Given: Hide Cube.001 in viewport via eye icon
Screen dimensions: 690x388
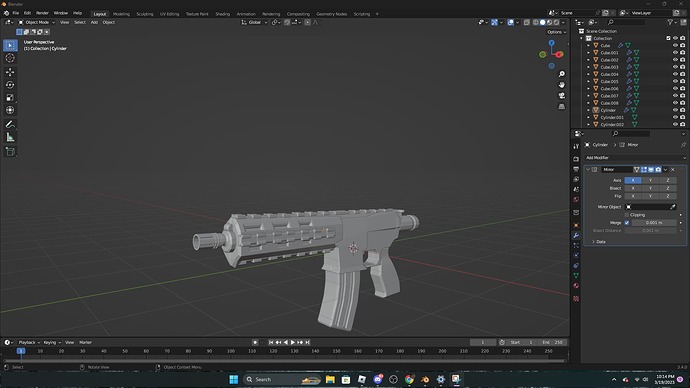Looking at the screenshot, I should pyautogui.click(x=675, y=52).
